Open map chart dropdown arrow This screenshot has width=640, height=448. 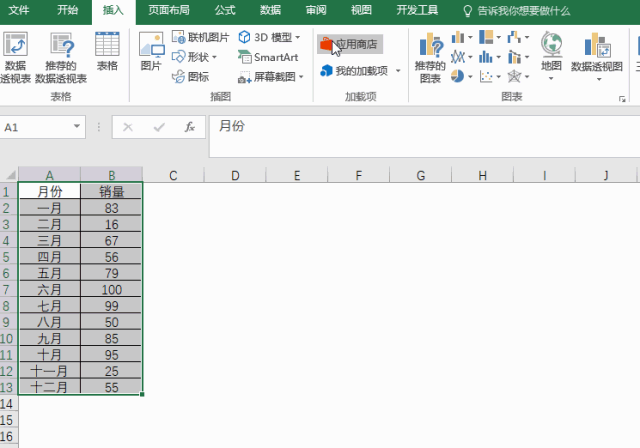(551, 78)
